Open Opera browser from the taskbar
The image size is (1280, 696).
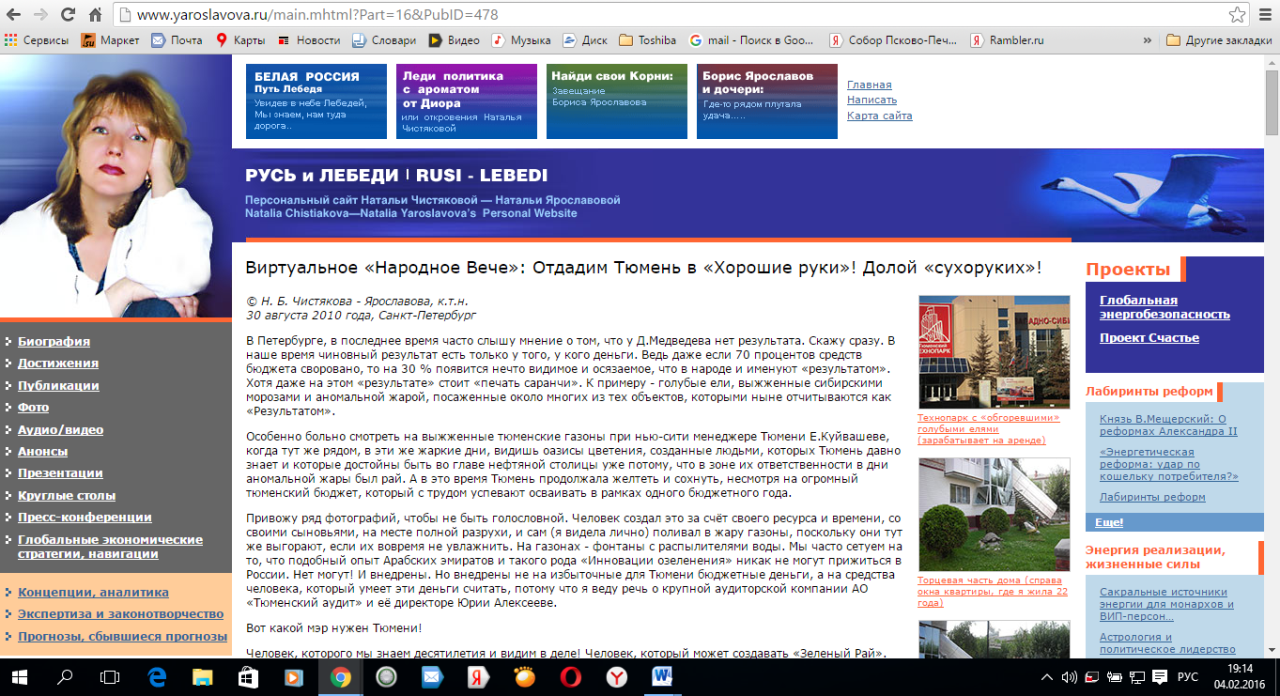(571, 677)
